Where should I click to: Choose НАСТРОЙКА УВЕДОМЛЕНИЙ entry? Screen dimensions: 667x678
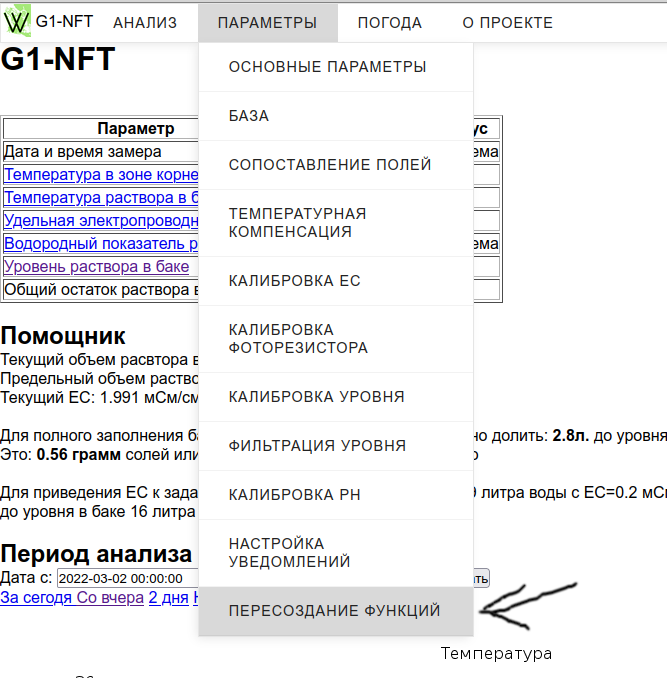point(289,553)
